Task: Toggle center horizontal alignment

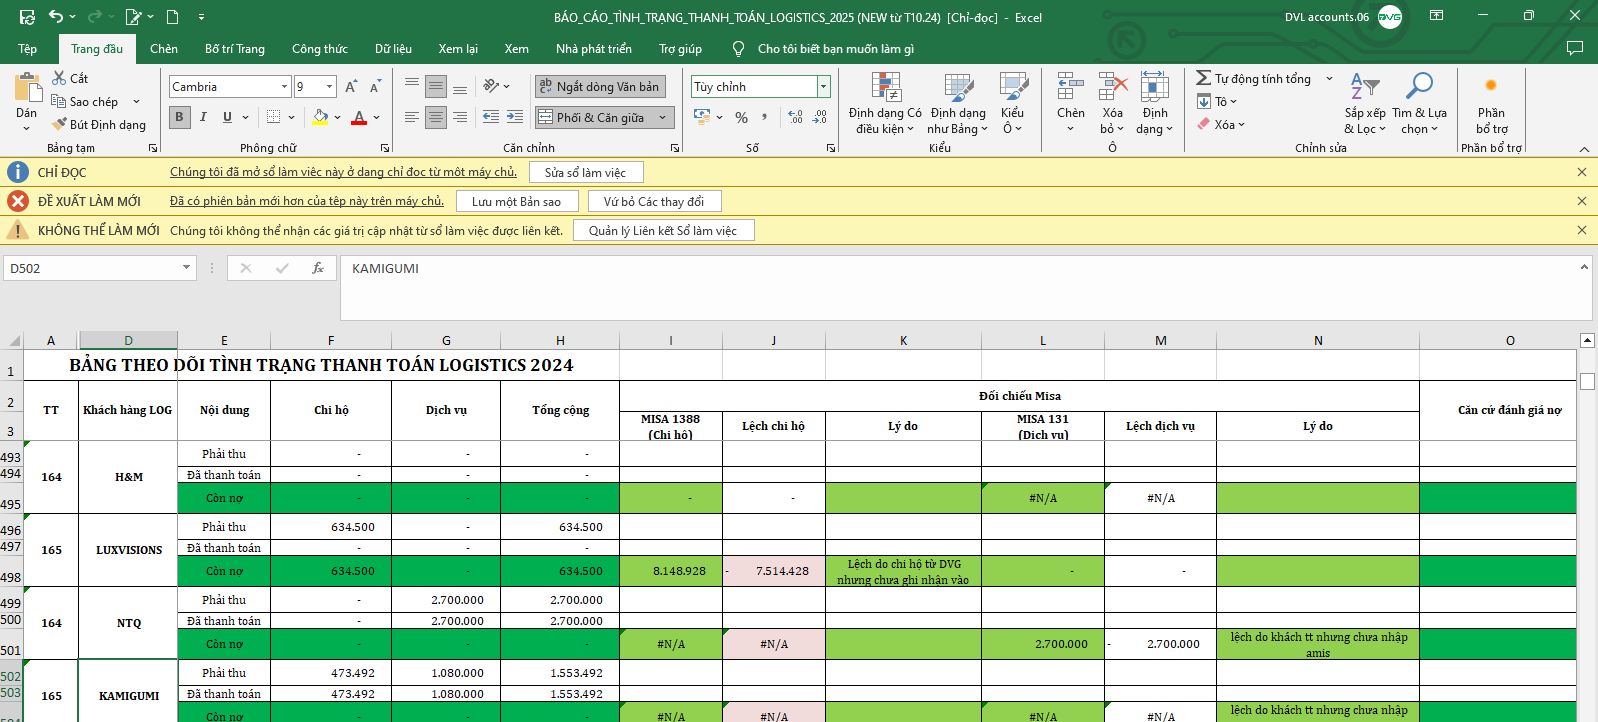Action: [x=436, y=117]
